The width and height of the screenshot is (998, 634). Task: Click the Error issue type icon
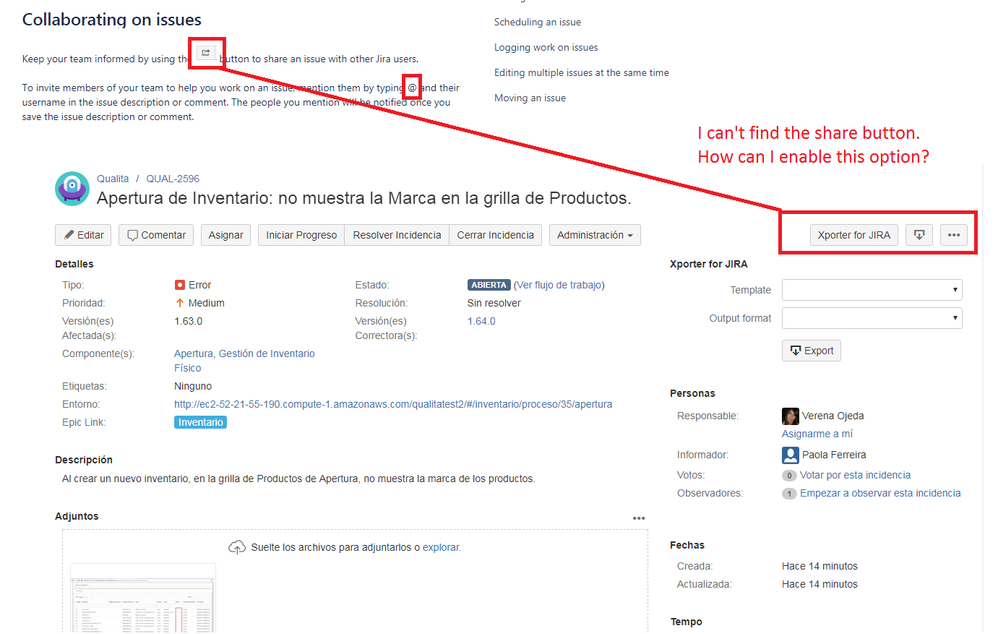(x=179, y=285)
